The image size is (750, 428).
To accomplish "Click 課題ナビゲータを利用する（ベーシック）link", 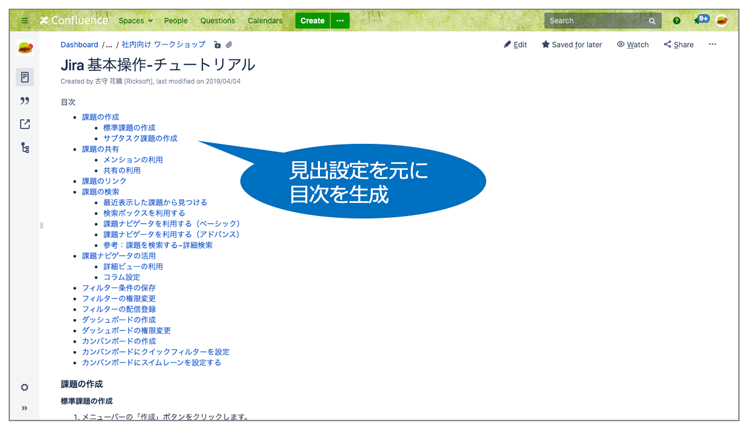I will tap(172, 224).
